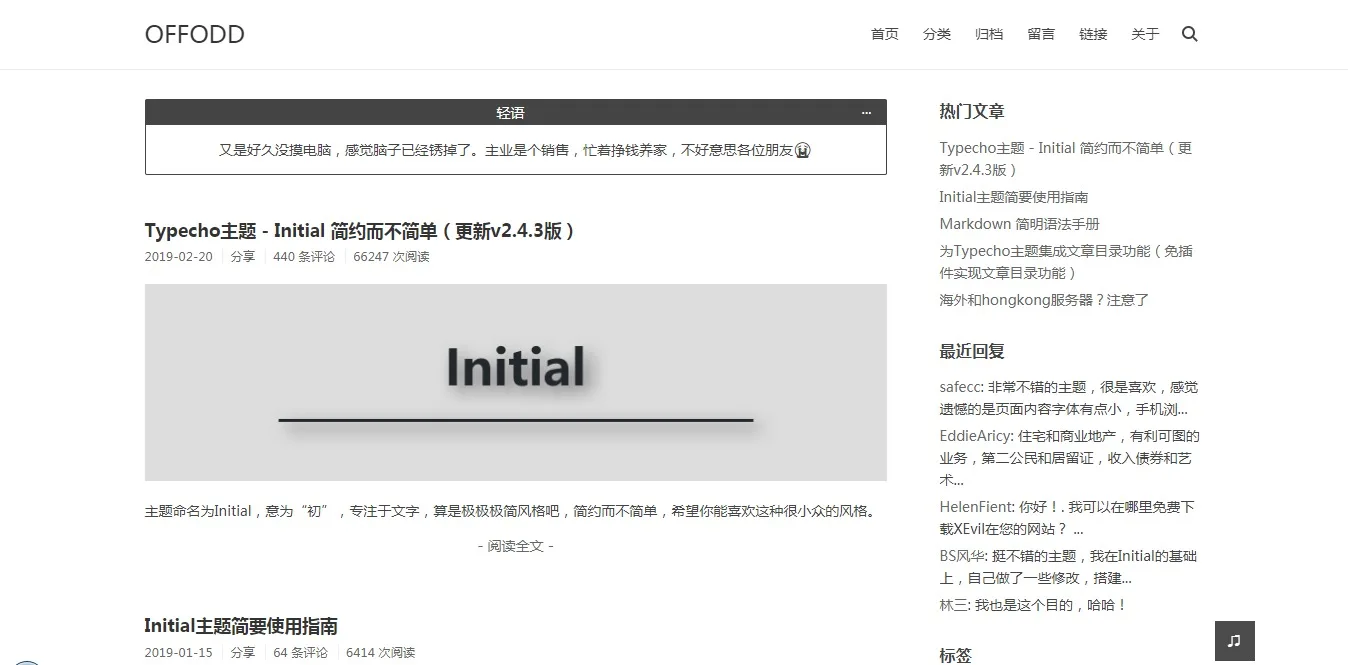Open the 关于 page
The image size is (1348, 665).
pos(1144,33)
